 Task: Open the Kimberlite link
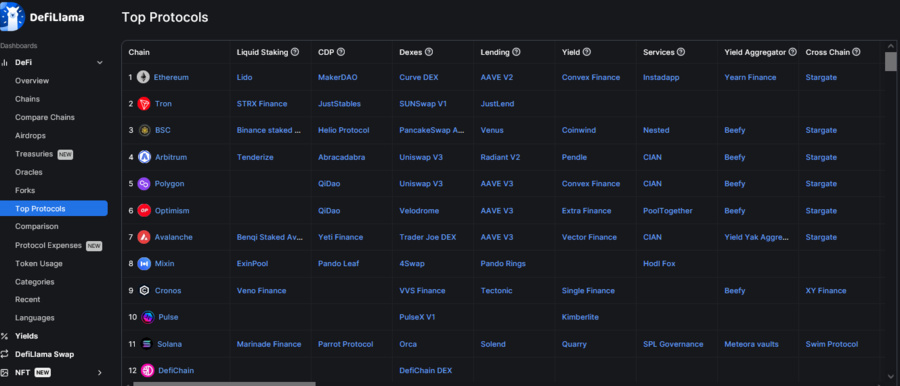pos(580,317)
